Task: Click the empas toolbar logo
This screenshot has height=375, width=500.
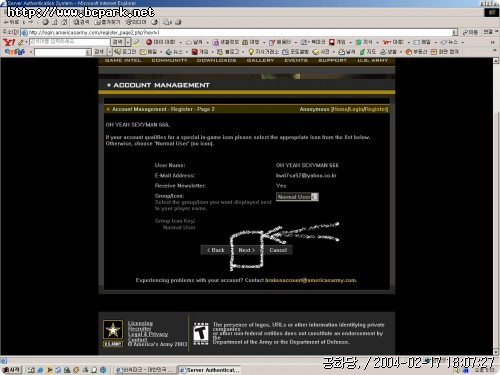Action: (15, 52)
